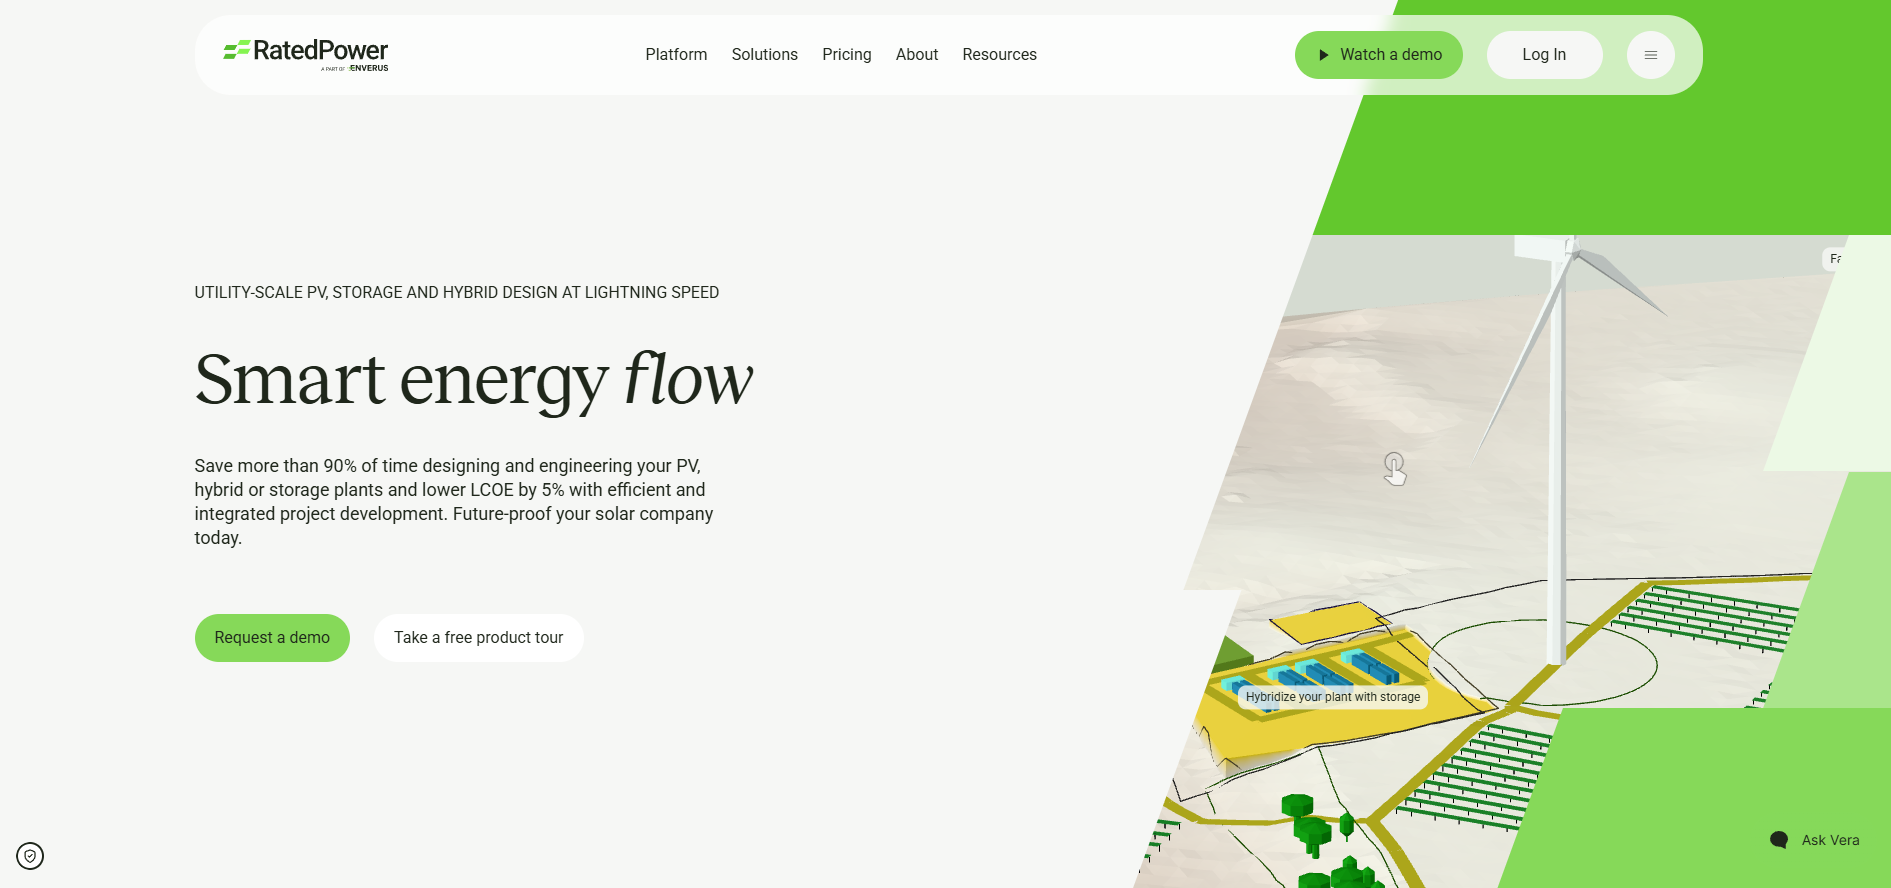Open the Platform menu
Viewport: 1891px width, 888px height.
pos(676,55)
